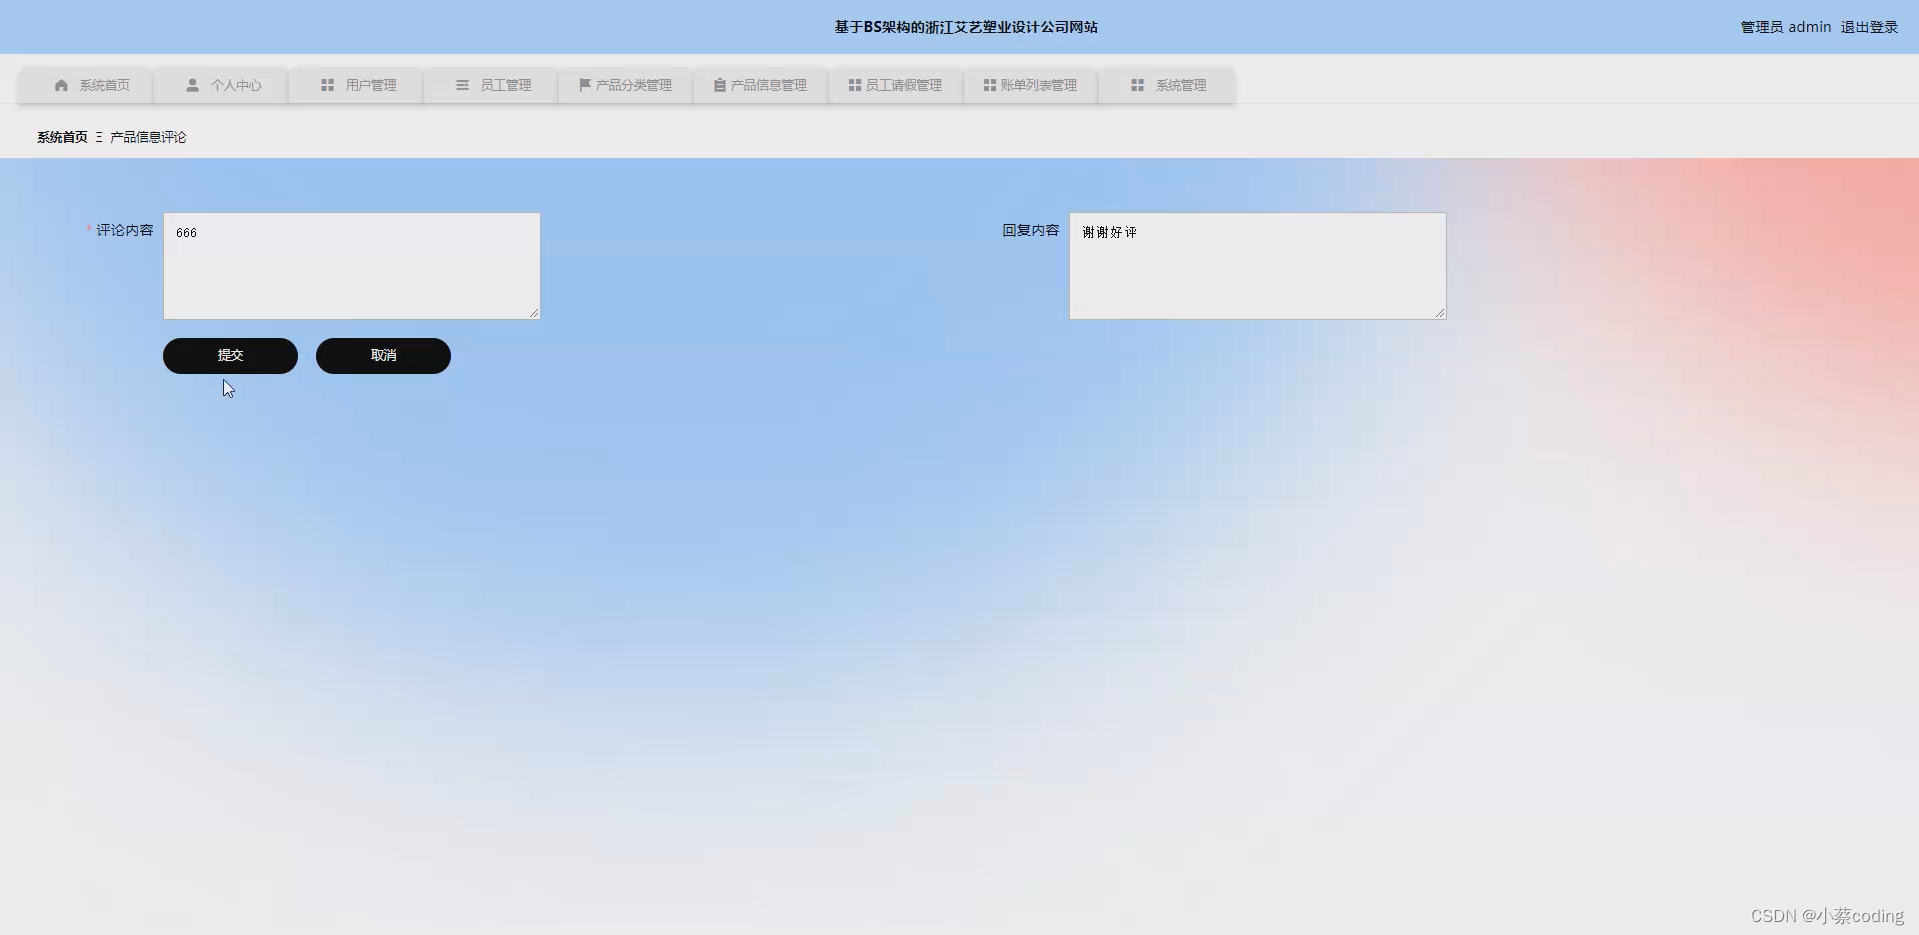1919x935 pixels.
Task: Click the flag icon beside 产品分类管理
Action: pyautogui.click(x=585, y=85)
